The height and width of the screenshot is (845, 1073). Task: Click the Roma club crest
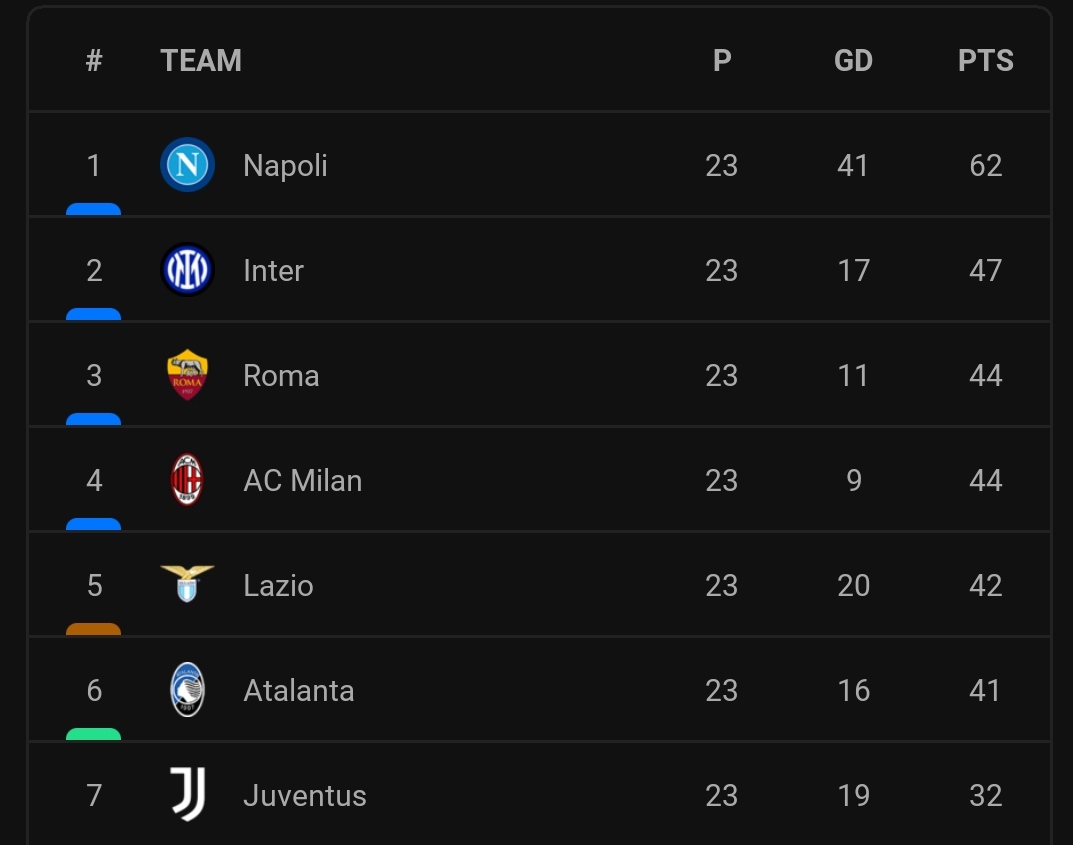pyautogui.click(x=188, y=375)
